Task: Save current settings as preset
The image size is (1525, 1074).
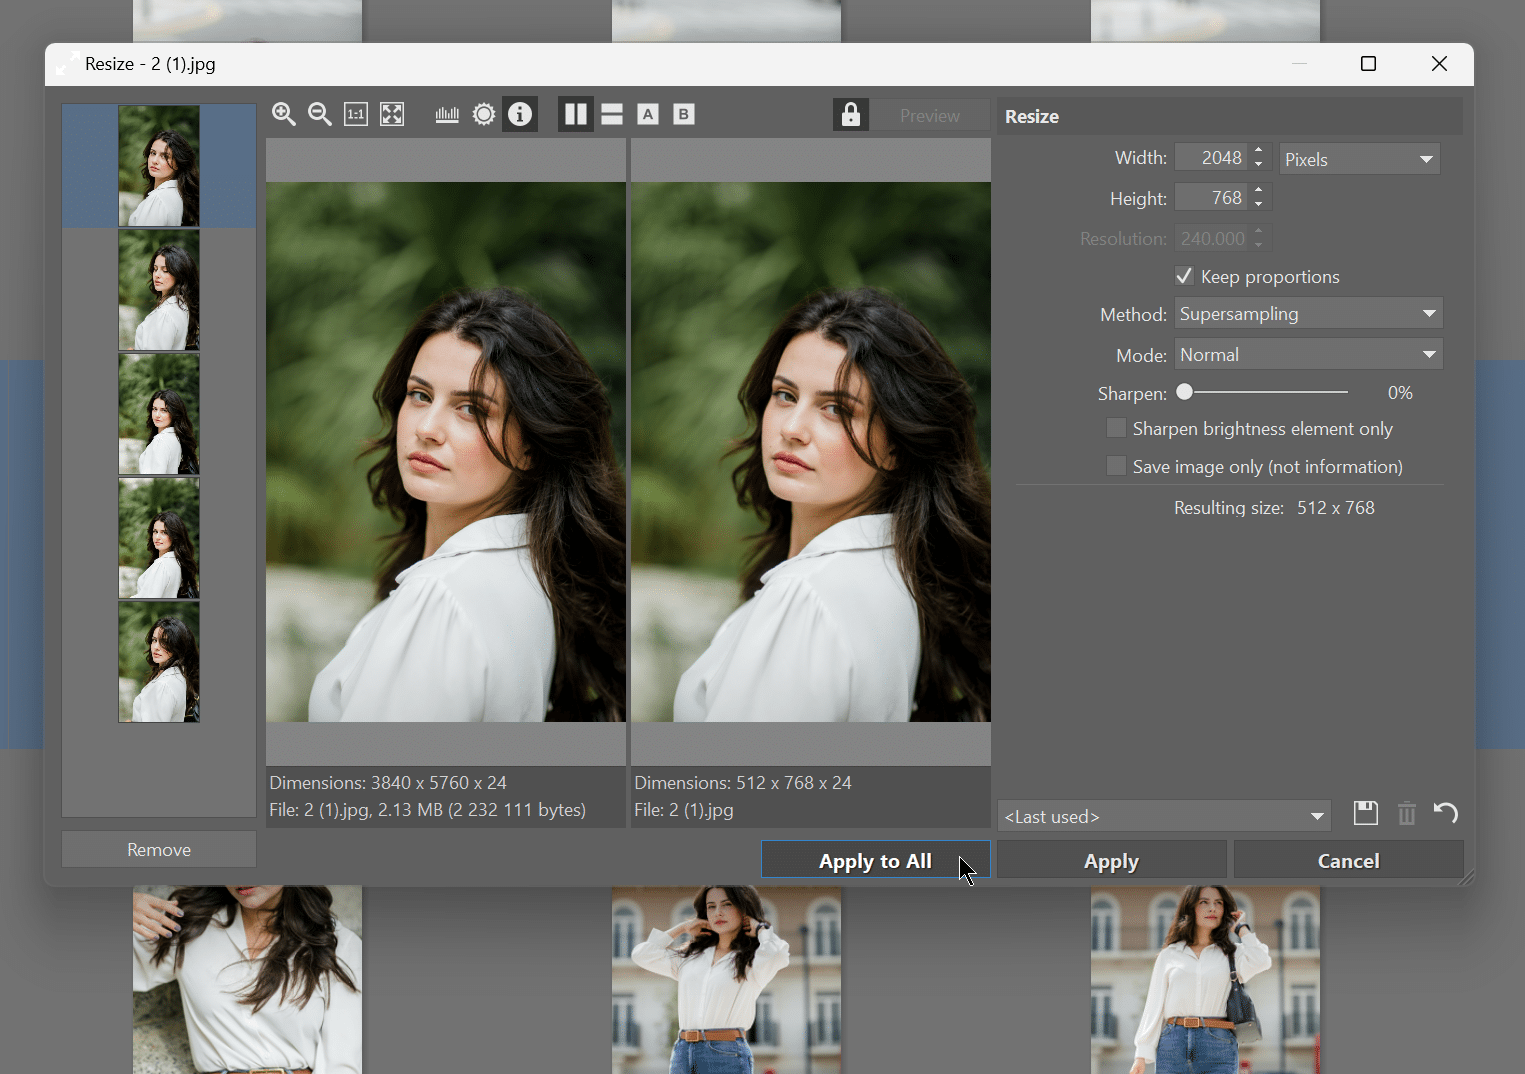Action: [x=1365, y=813]
